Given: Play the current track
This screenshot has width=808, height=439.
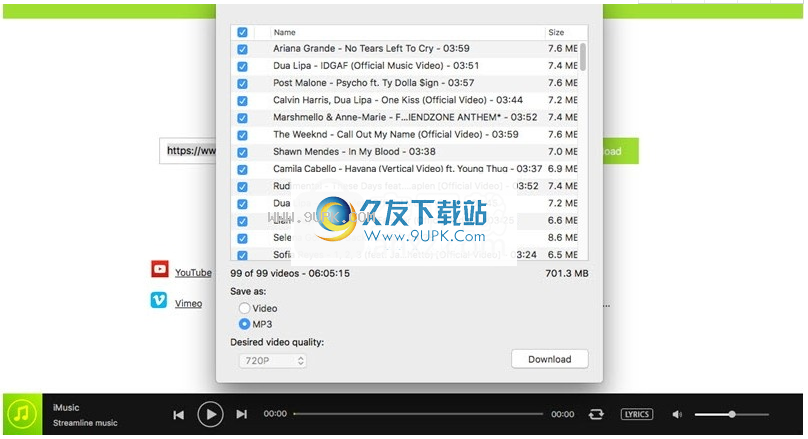Looking at the screenshot, I should (x=210, y=414).
